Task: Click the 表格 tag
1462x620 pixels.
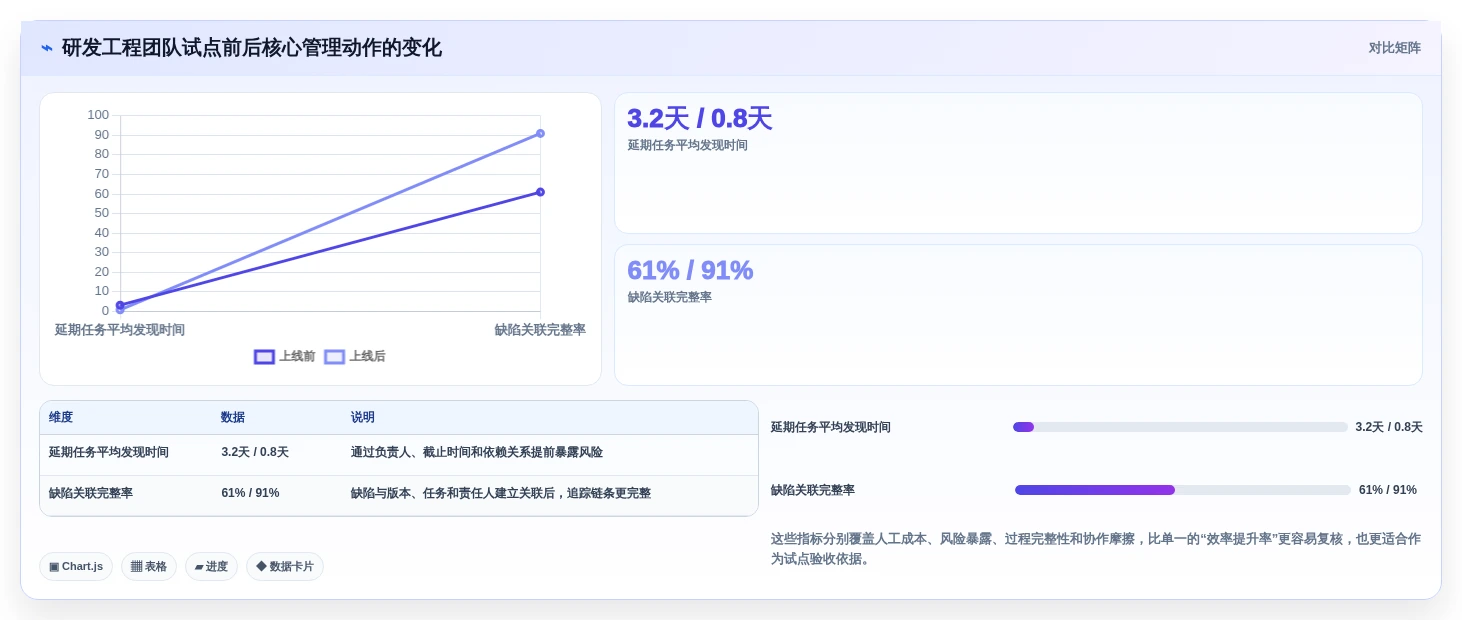Action: [149, 566]
